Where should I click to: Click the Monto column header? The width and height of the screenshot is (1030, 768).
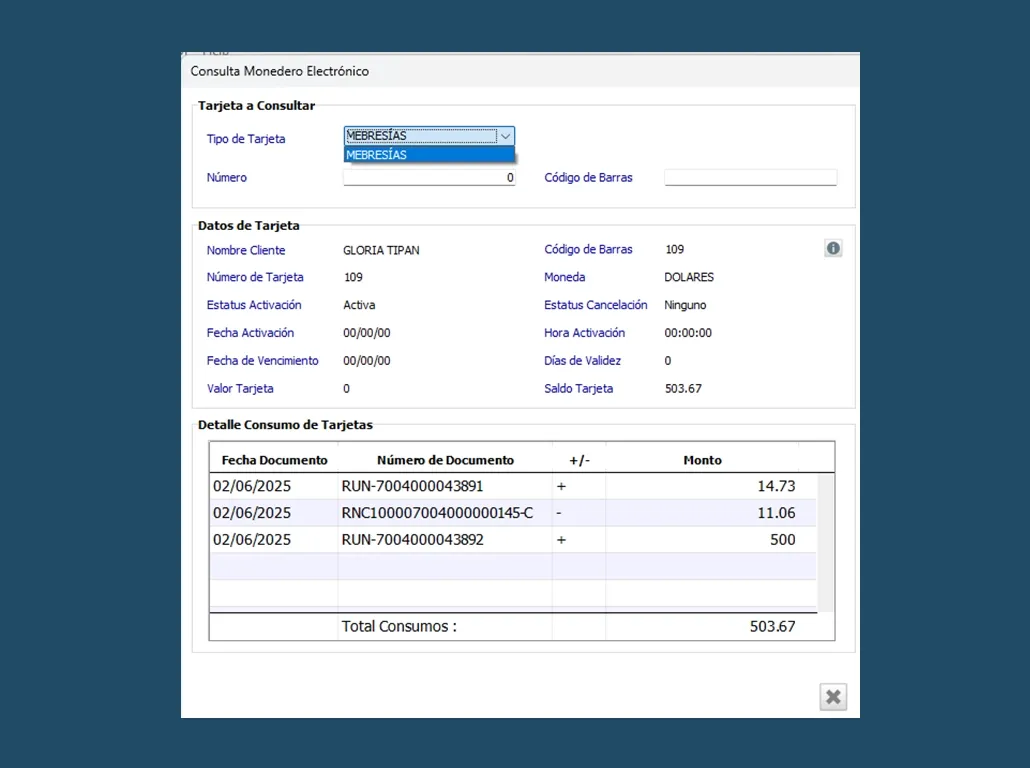(702, 460)
